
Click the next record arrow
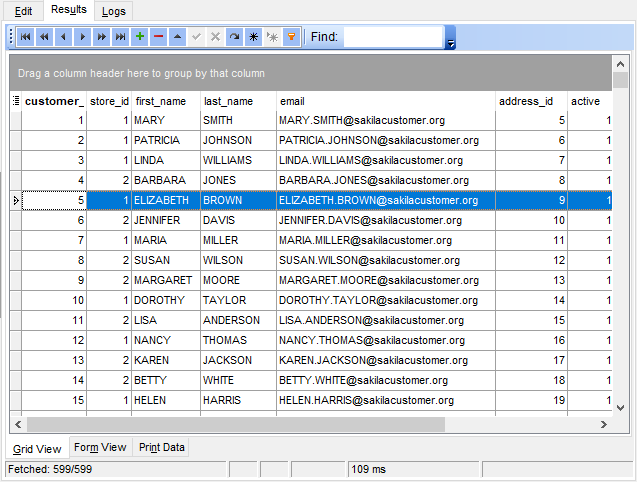tap(82, 37)
